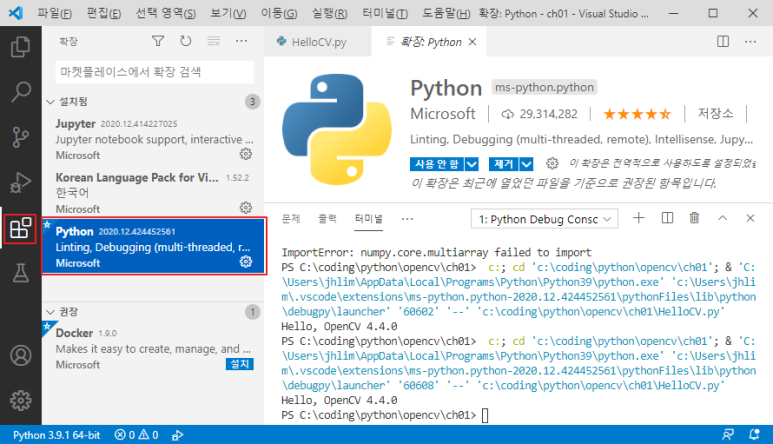Close the terminal panel
773x444 pixels.
(750, 218)
